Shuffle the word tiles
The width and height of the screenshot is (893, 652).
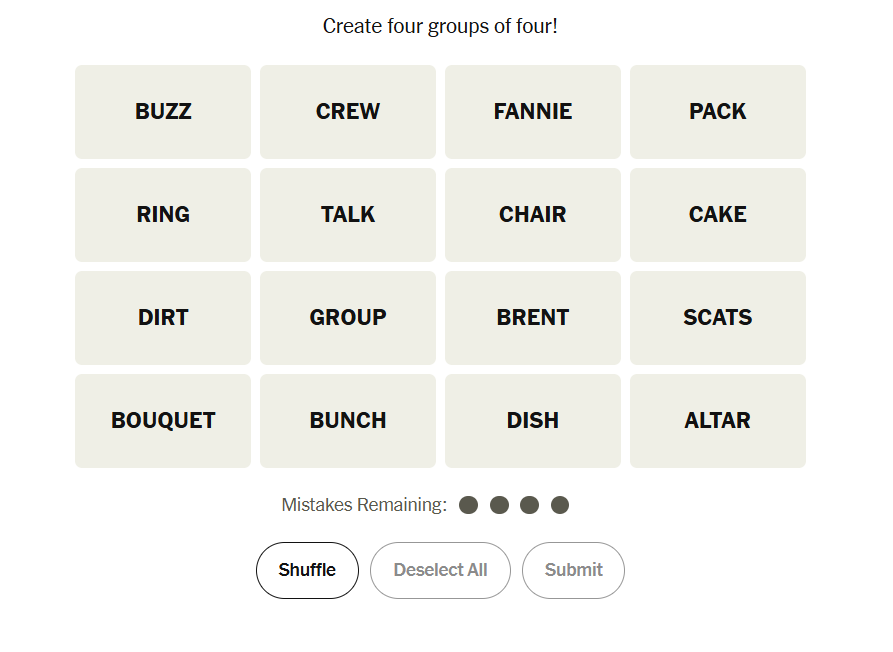(x=307, y=570)
